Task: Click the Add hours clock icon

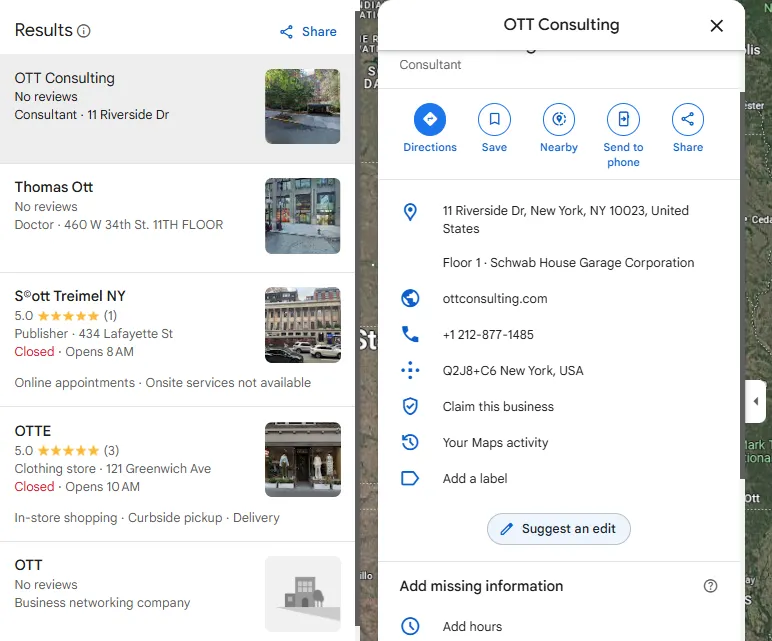Action: (410, 626)
